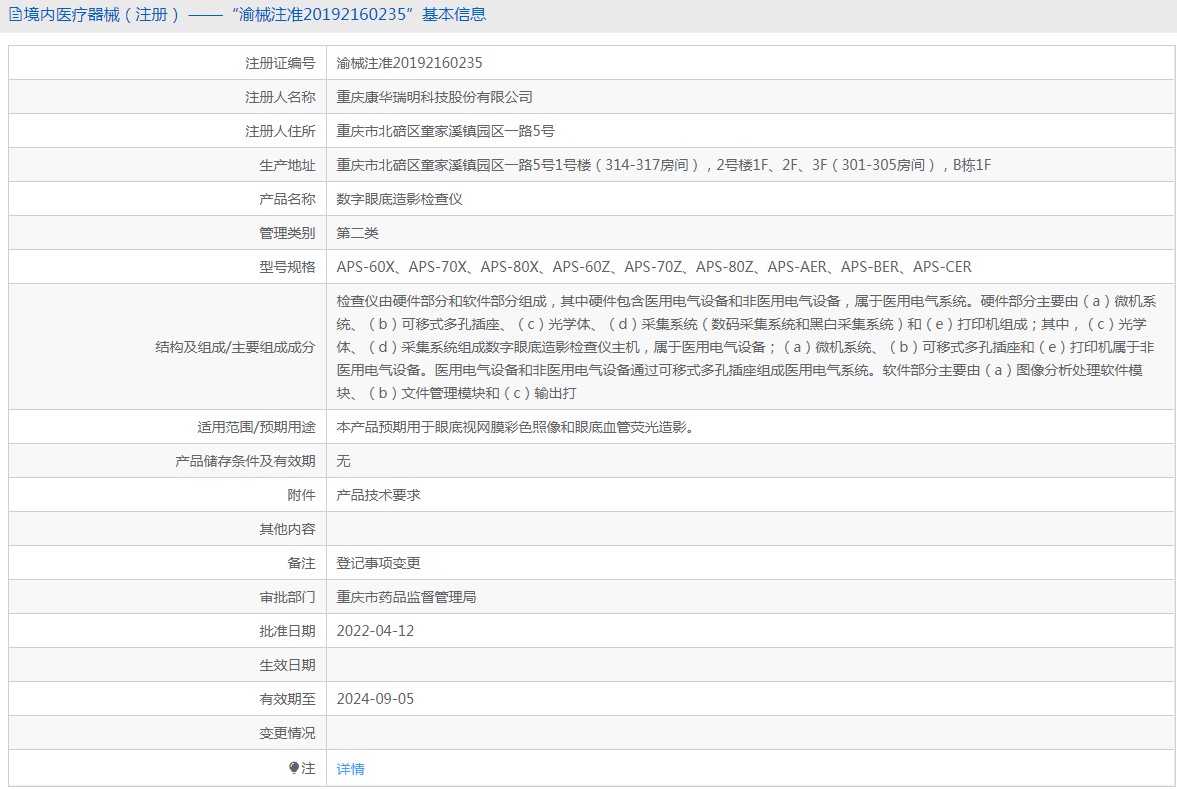The image size is (1177, 790).
Task: Click the approval date 2022-04-12
Action: [x=375, y=631]
